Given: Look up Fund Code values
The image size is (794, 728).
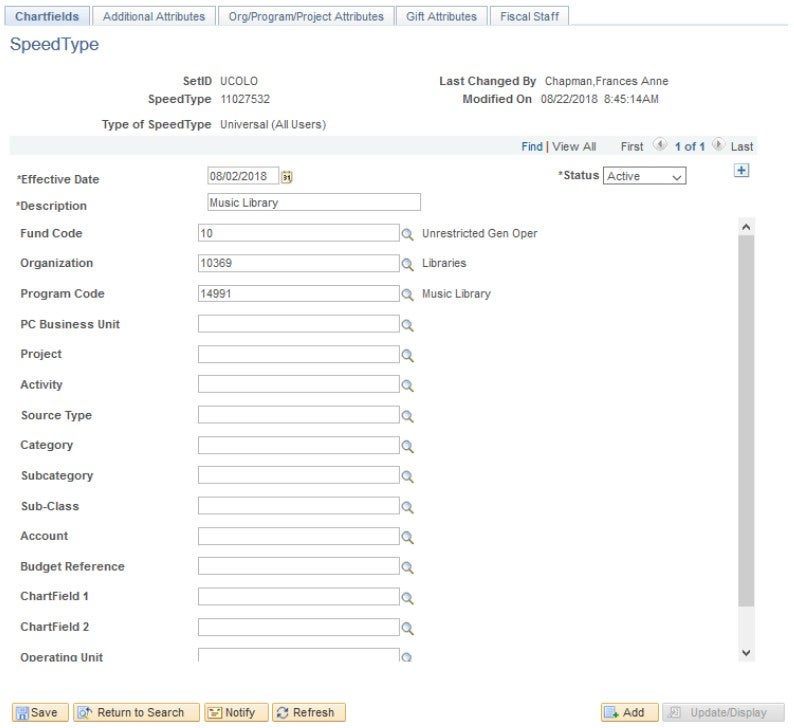Looking at the screenshot, I should pos(407,234).
